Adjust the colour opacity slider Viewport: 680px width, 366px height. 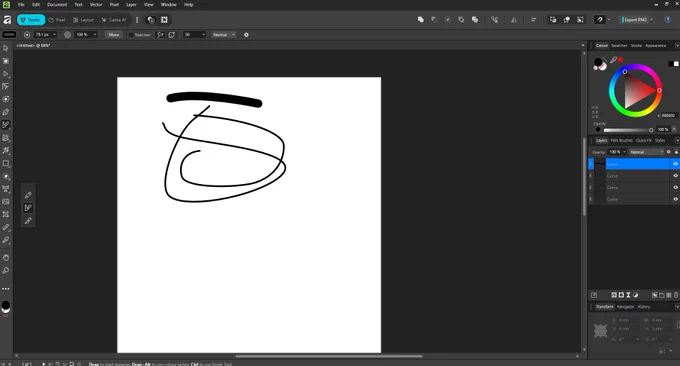(x=627, y=130)
